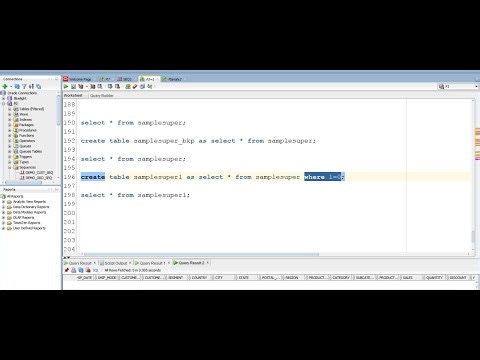Collapse the Sequences node

(10, 167)
